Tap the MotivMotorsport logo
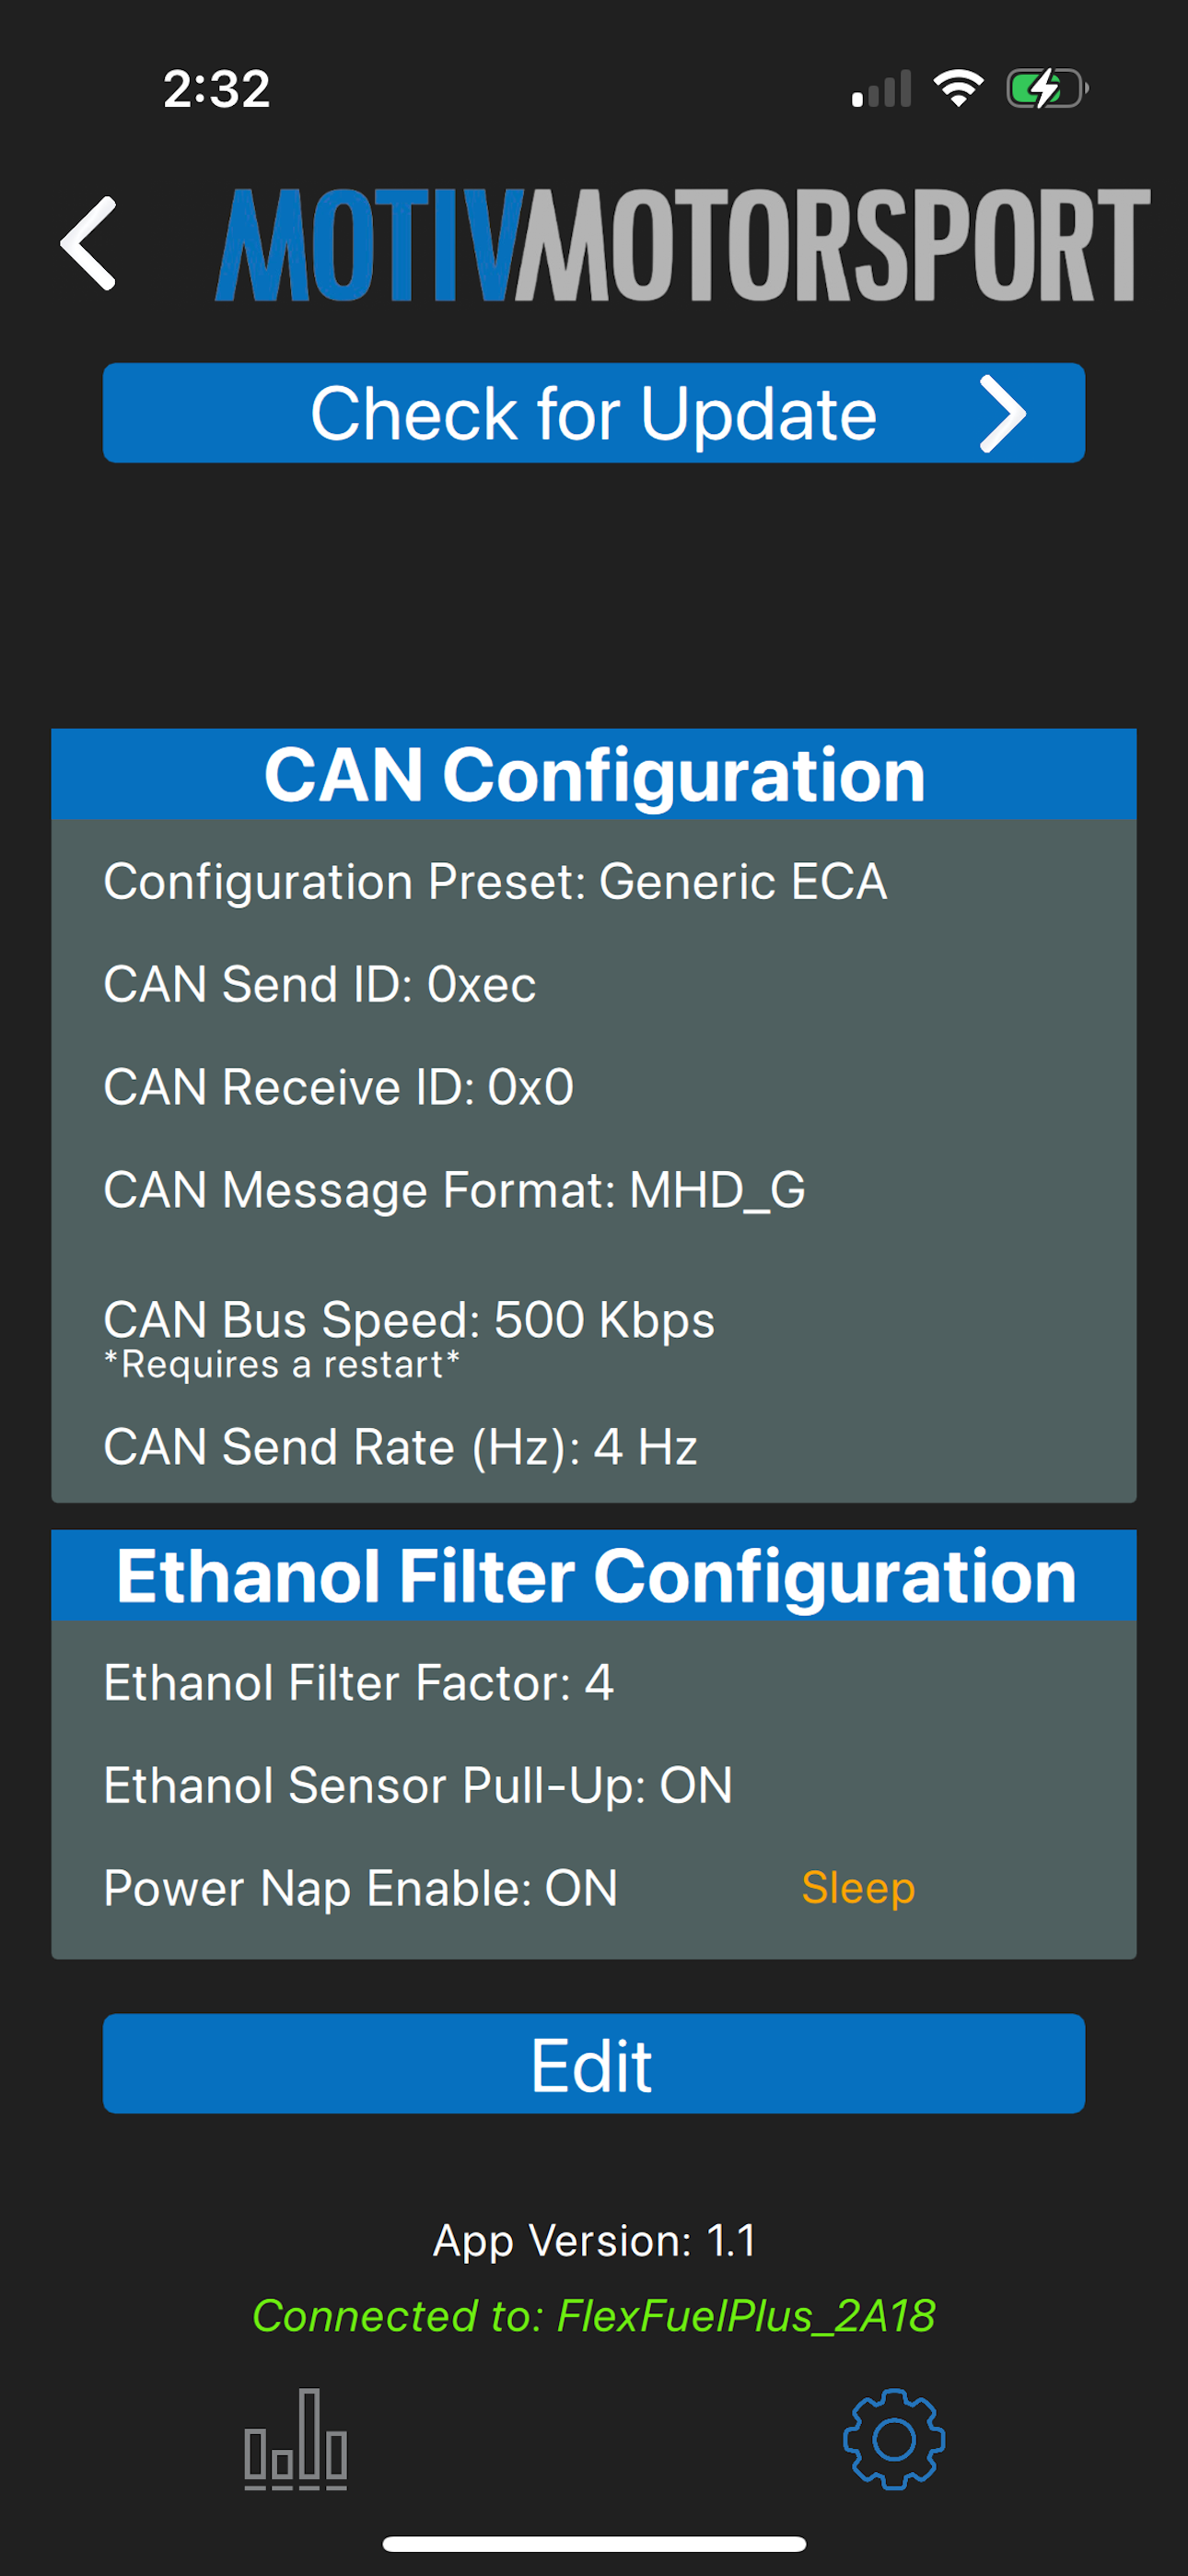This screenshot has height=2576, width=1188. [683, 245]
